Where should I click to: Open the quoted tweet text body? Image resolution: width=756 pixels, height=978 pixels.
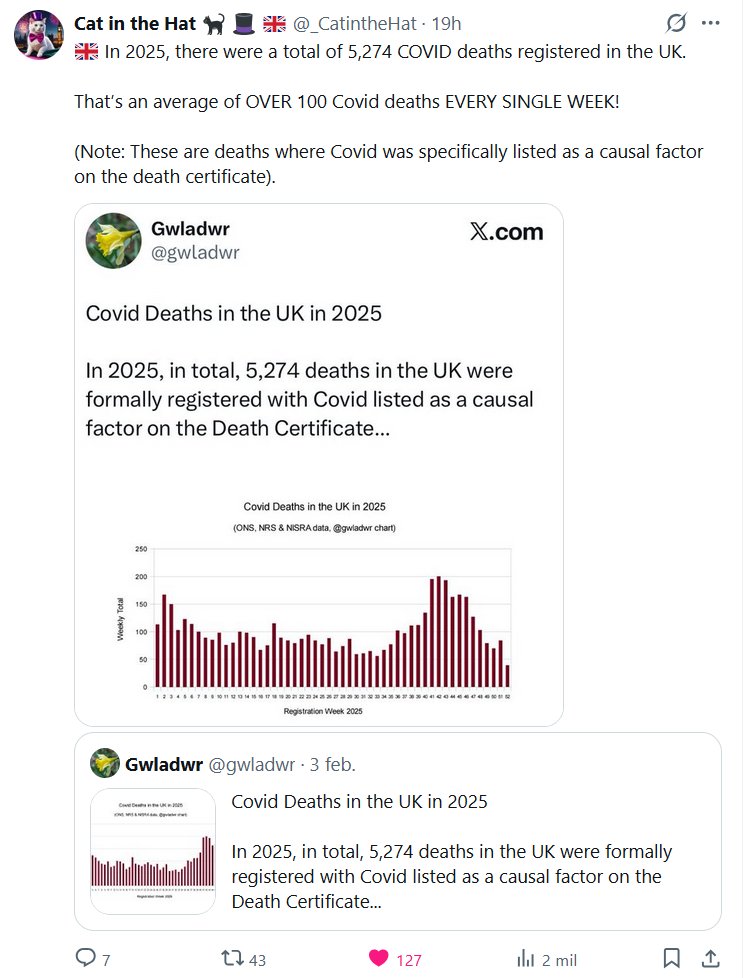(x=450, y=852)
